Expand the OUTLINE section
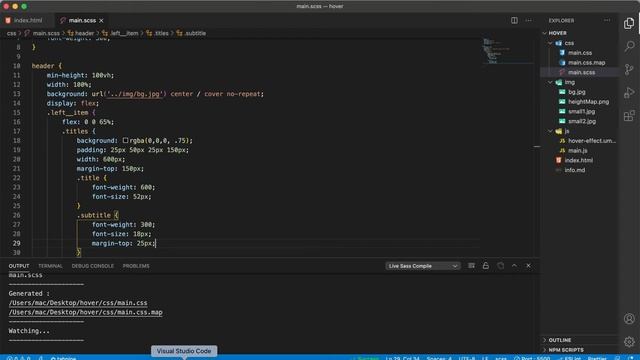Image resolution: width=640 pixels, height=360 pixels. pos(560,340)
